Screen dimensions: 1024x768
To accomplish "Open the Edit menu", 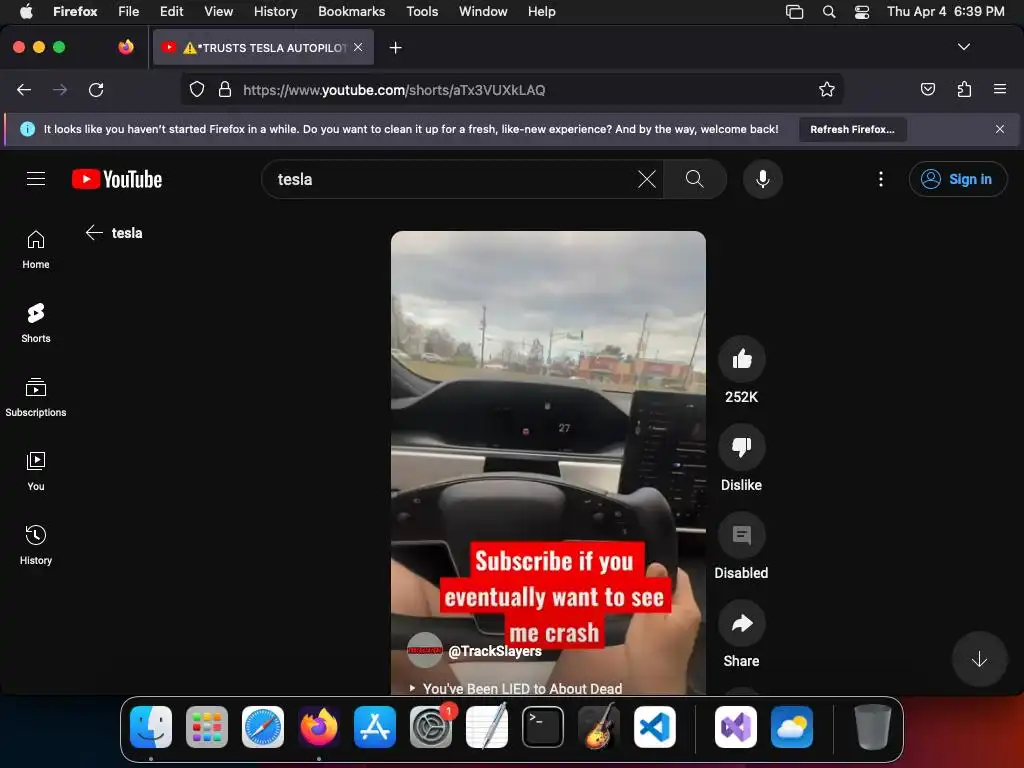I will point(172,12).
